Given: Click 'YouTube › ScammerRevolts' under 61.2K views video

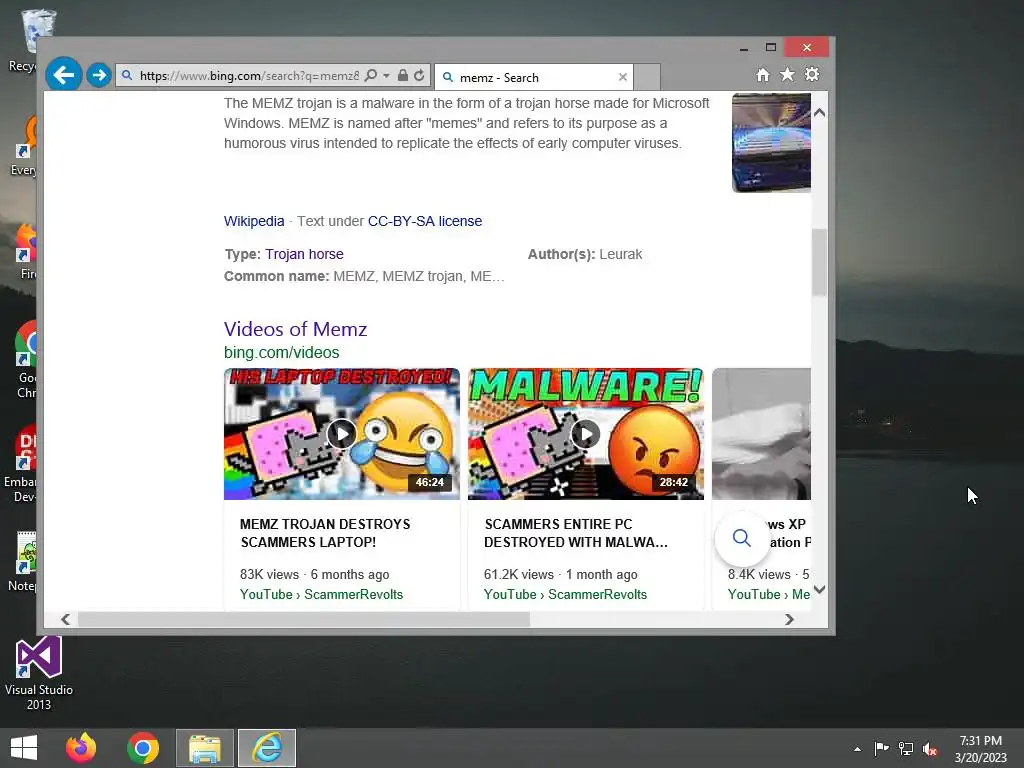Looking at the screenshot, I should (566, 594).
